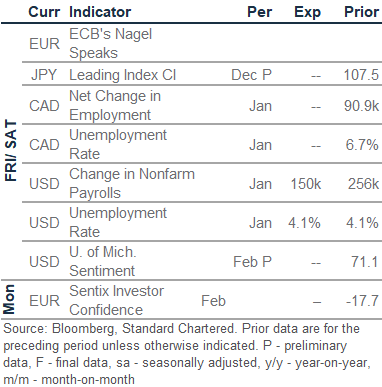This screenshot has height=387, width=382.
Task: Click the 107.5 prior value
Action: 361,75
